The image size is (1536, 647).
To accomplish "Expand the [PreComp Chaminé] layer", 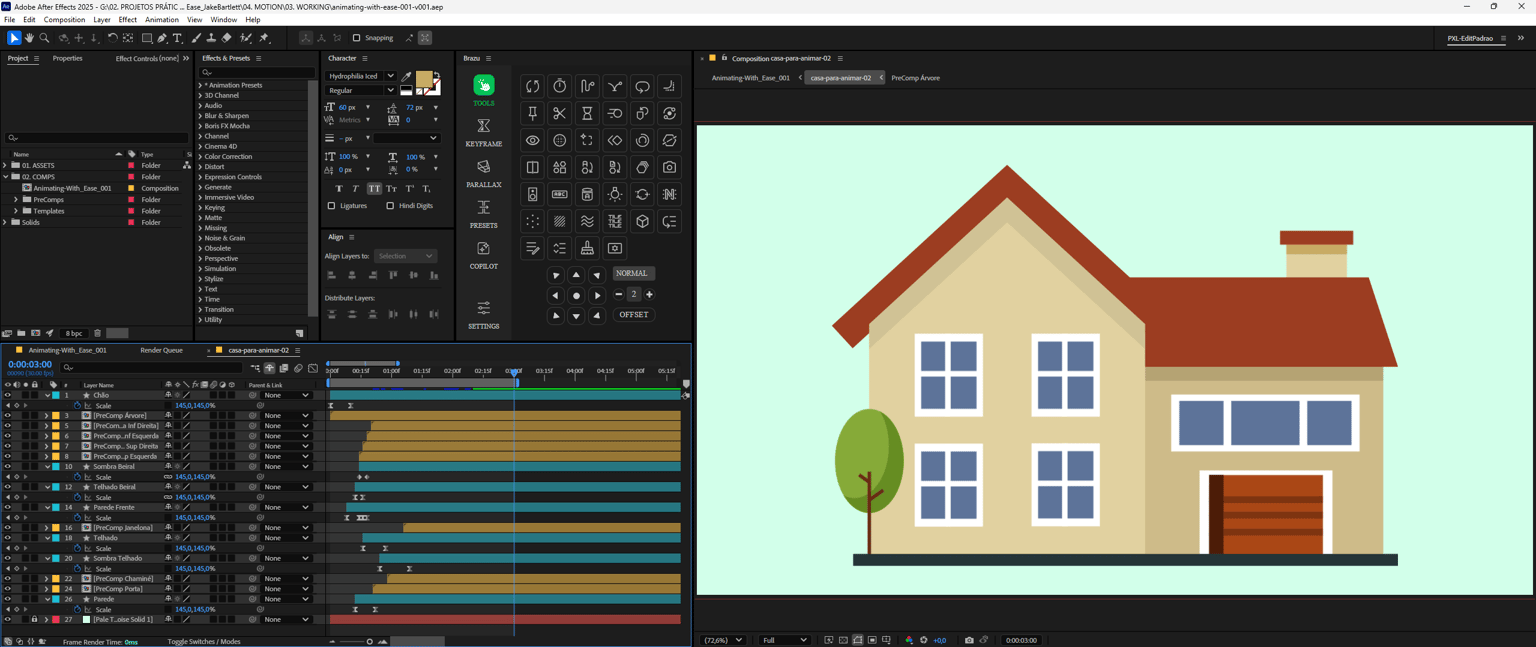I will point(47,579).
